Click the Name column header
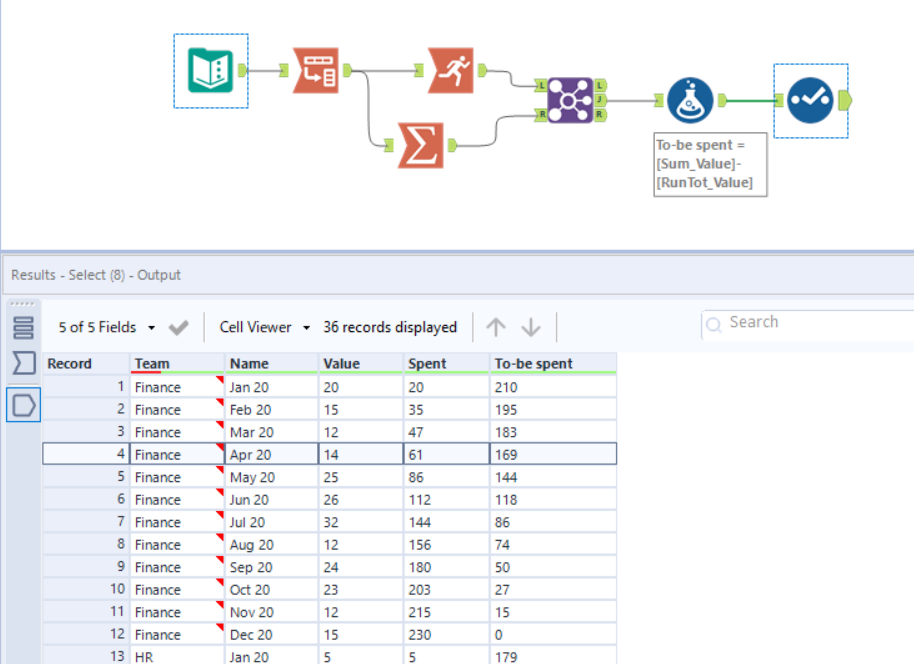This screenshot has width=914, height=664. tap(272, 363)
